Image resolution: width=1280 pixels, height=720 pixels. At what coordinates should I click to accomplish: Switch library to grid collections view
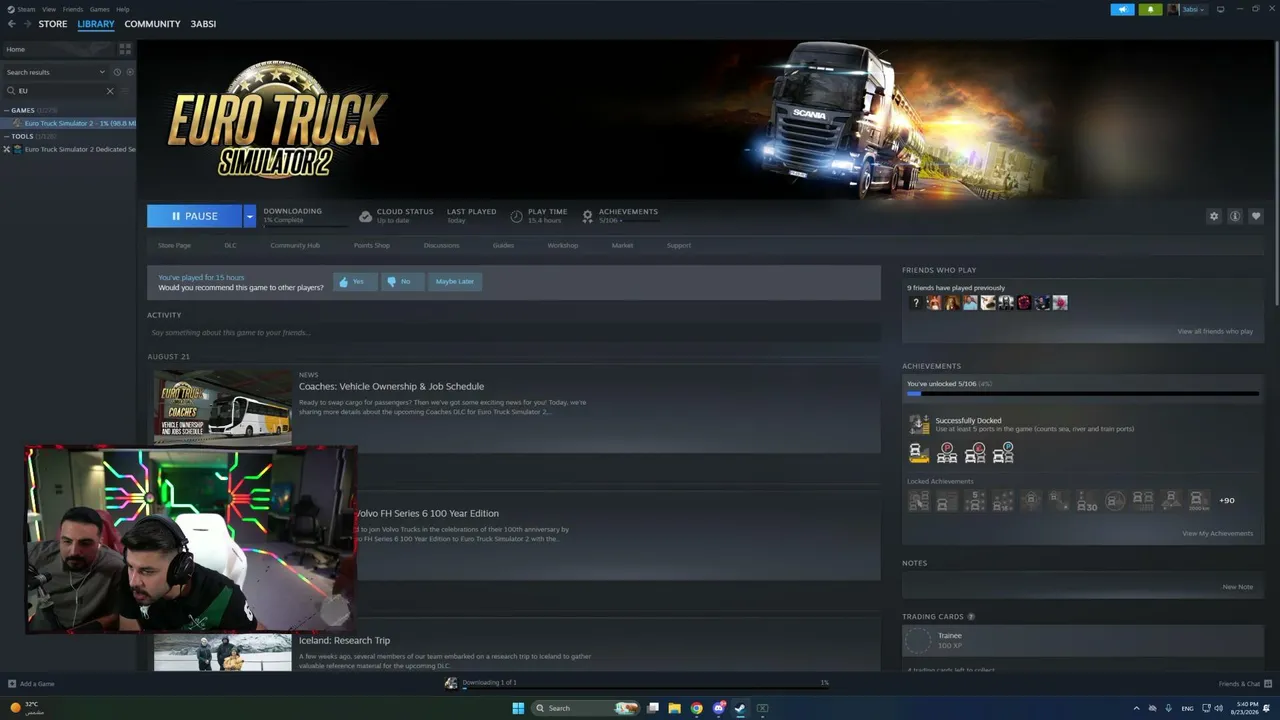(125, 48)
